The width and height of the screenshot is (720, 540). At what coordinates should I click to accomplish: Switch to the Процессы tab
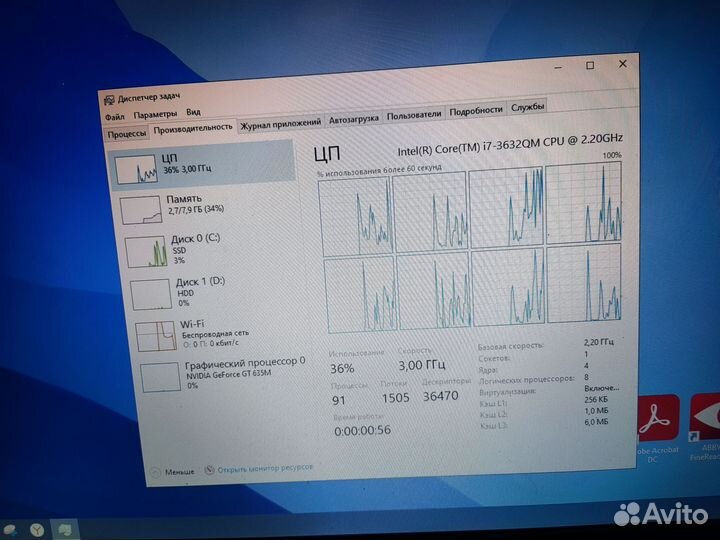[127, 134]
